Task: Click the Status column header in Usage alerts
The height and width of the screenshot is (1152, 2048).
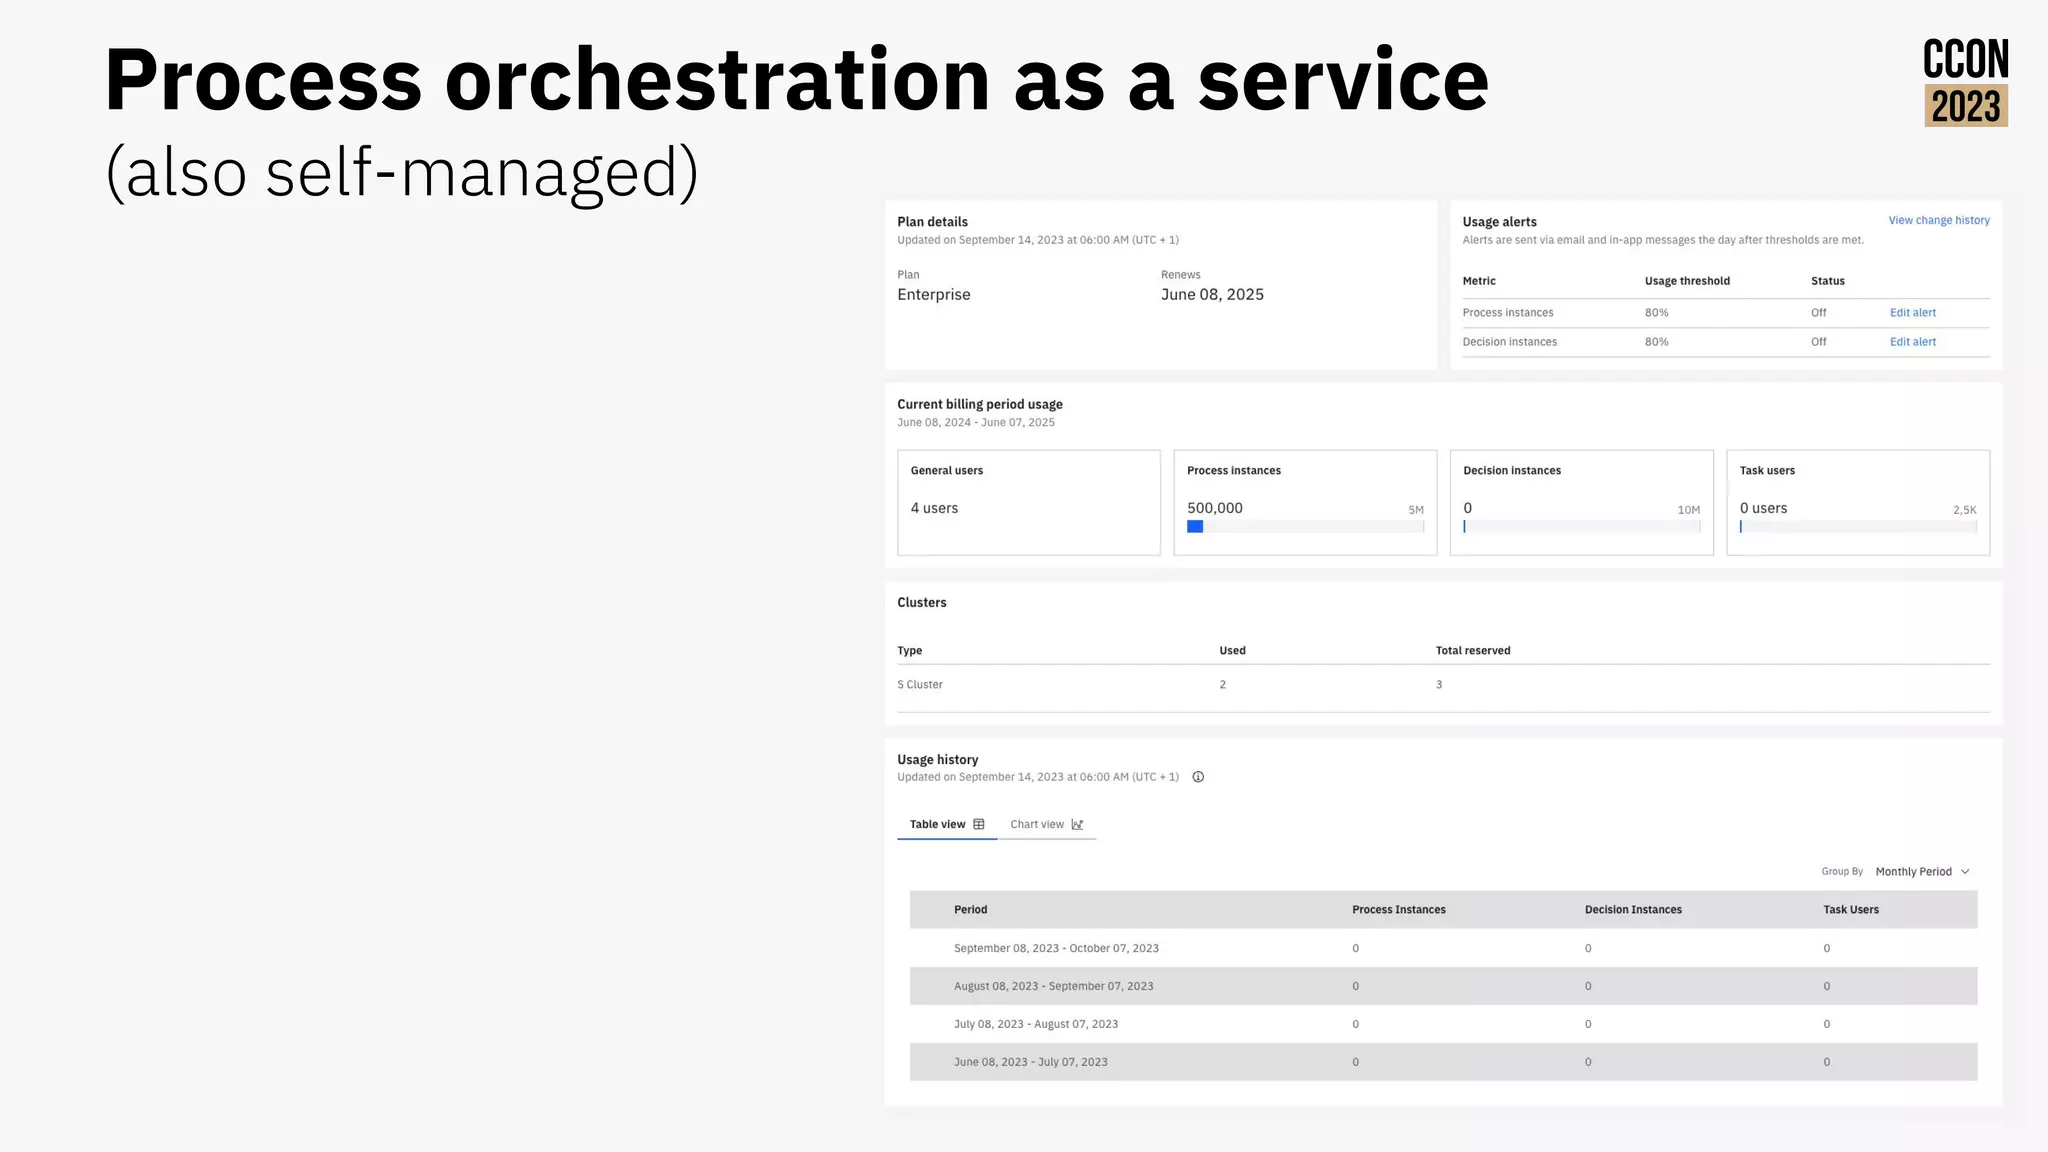Action: [x=1828, y=281]
